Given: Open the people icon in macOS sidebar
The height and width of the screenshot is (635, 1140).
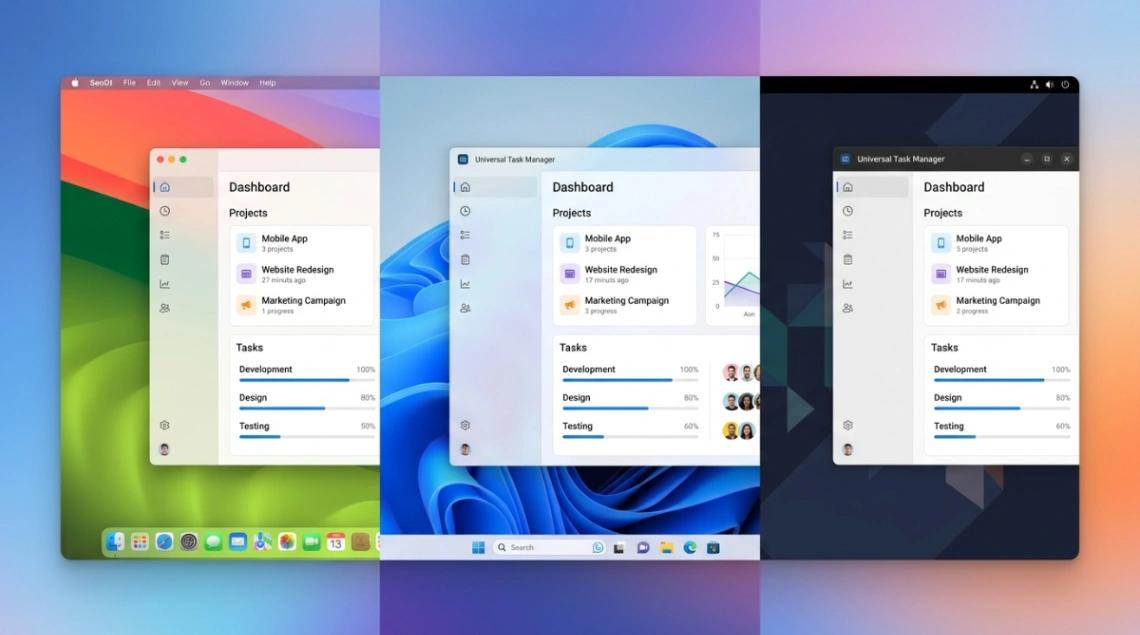Looking at the screenshot, I should coord(165,308).
